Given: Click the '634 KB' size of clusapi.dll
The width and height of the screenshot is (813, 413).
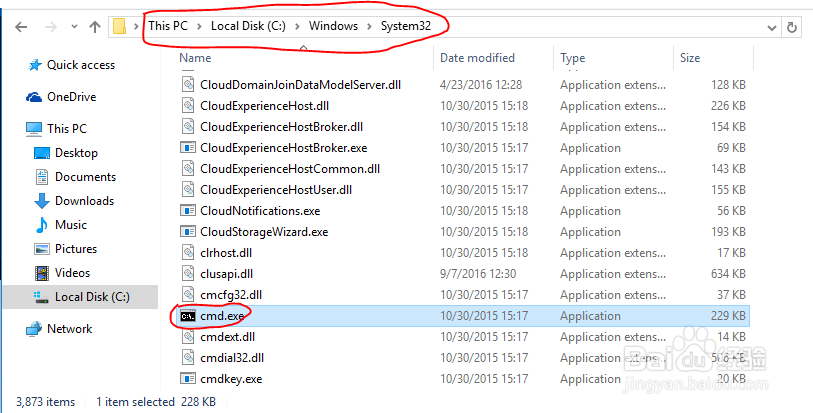Looking at the screenshot, I should point(728,274).
